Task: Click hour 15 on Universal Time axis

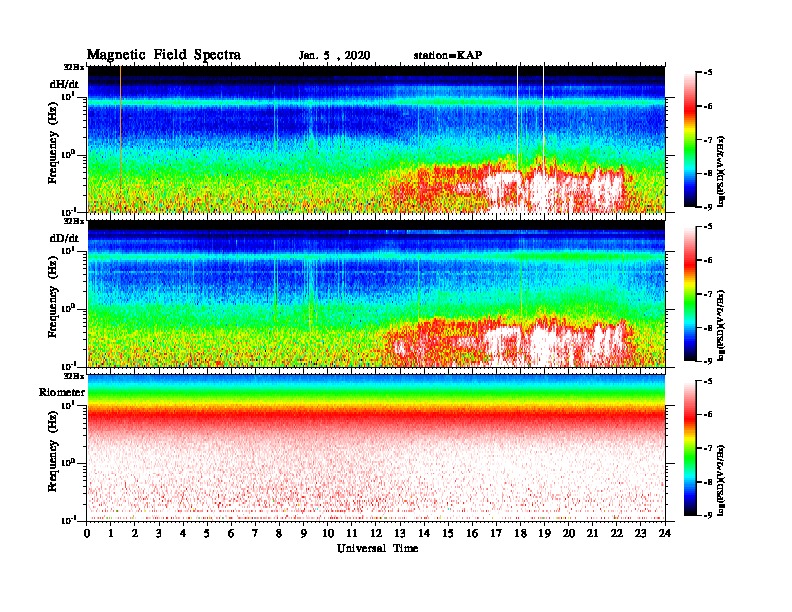Action: point(448,533)
